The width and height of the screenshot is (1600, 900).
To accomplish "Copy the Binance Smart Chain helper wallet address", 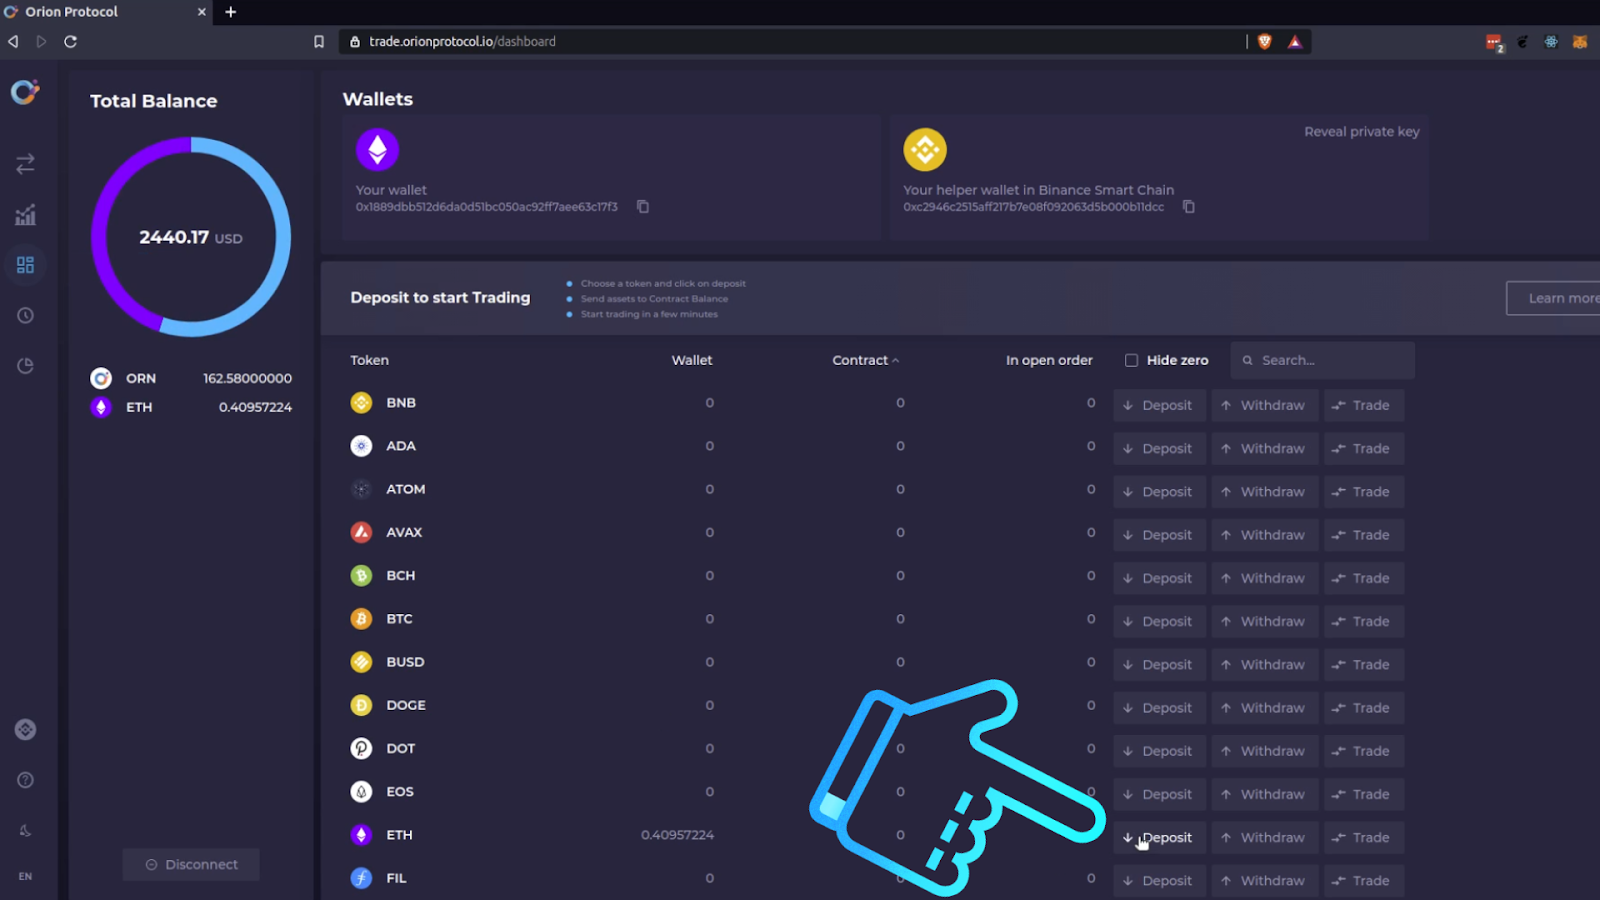I will (1189, 207).
